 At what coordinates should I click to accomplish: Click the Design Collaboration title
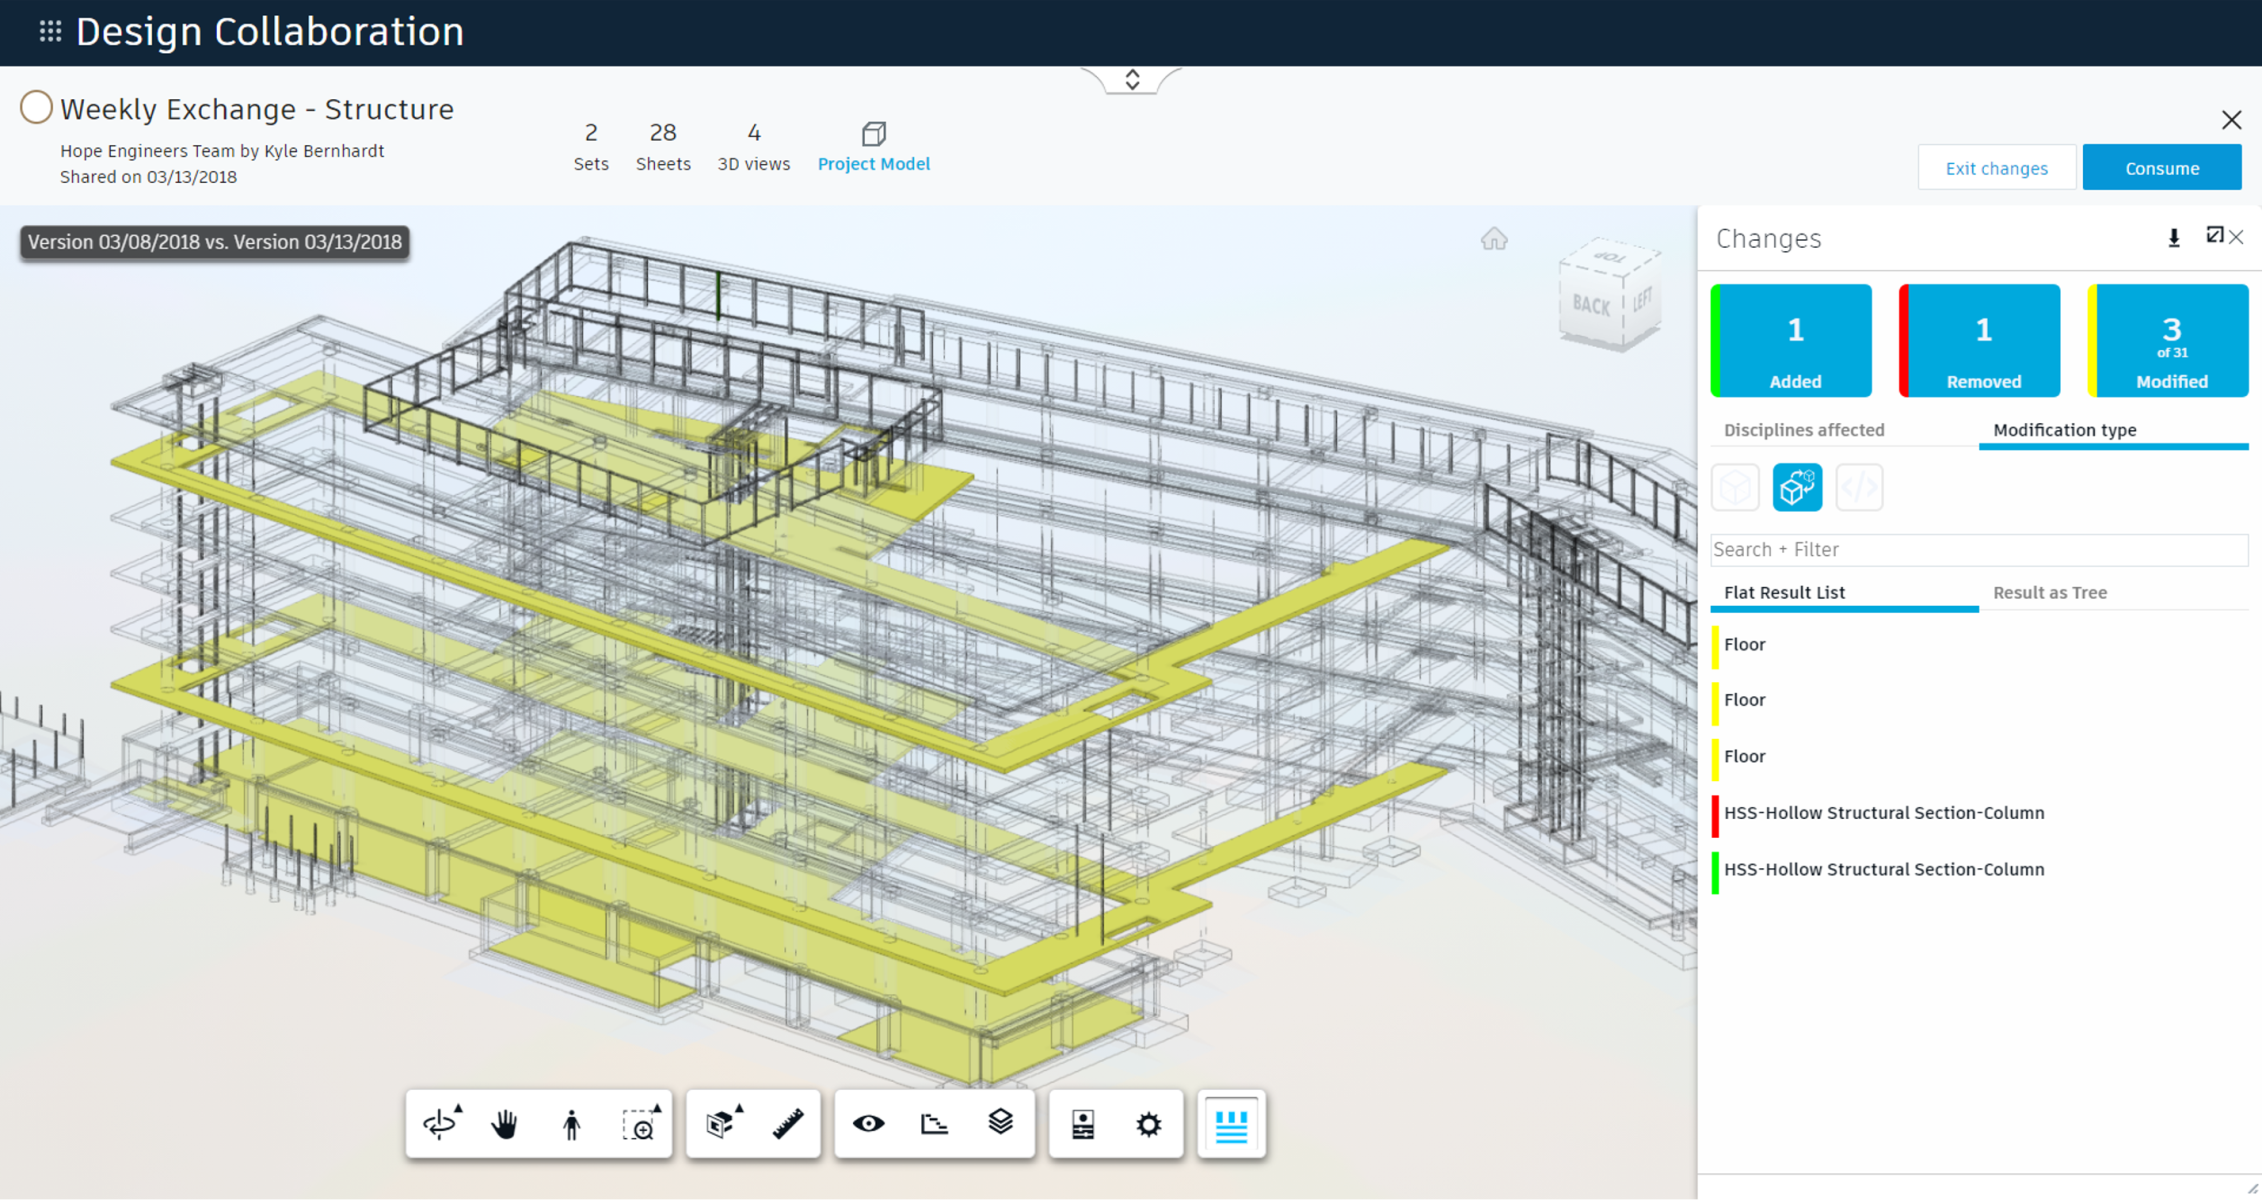[x=270, y=32]
